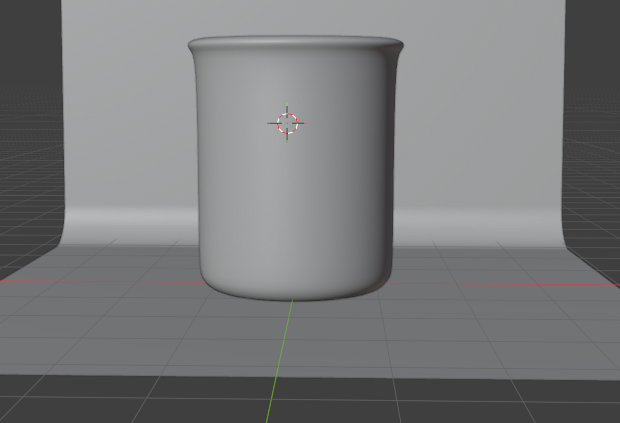Click the flared rim of the cup
This screenshot has height=423, width=620.
click(295, 44)
